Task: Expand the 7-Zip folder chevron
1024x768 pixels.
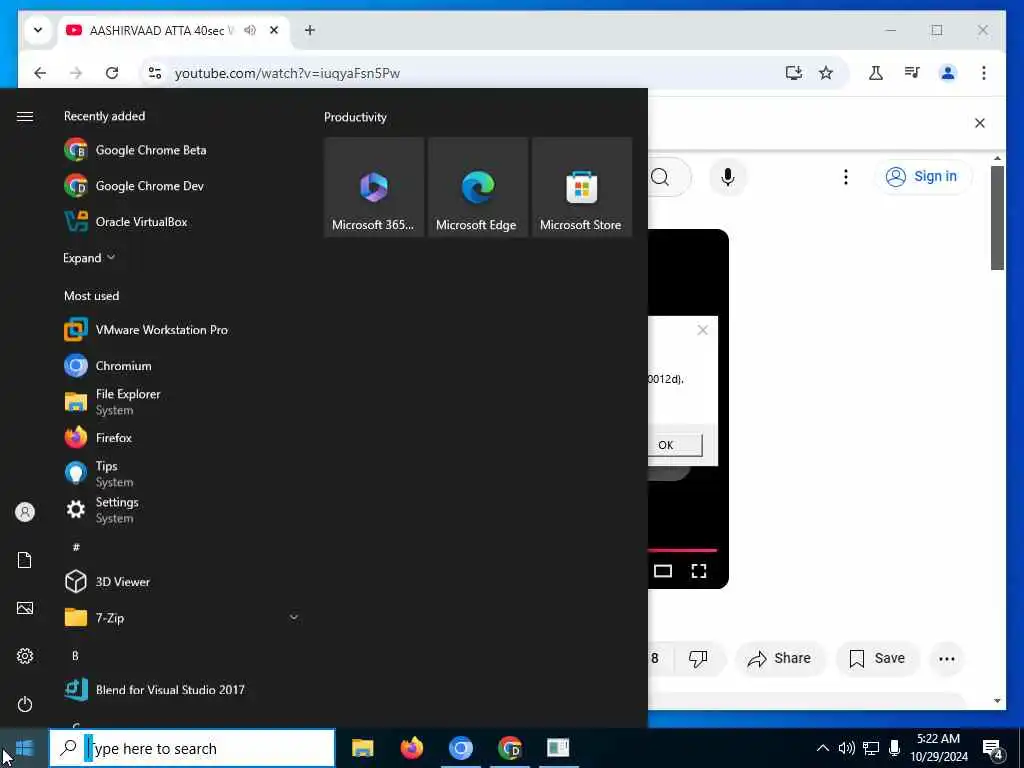Action: tap(294, 617)
